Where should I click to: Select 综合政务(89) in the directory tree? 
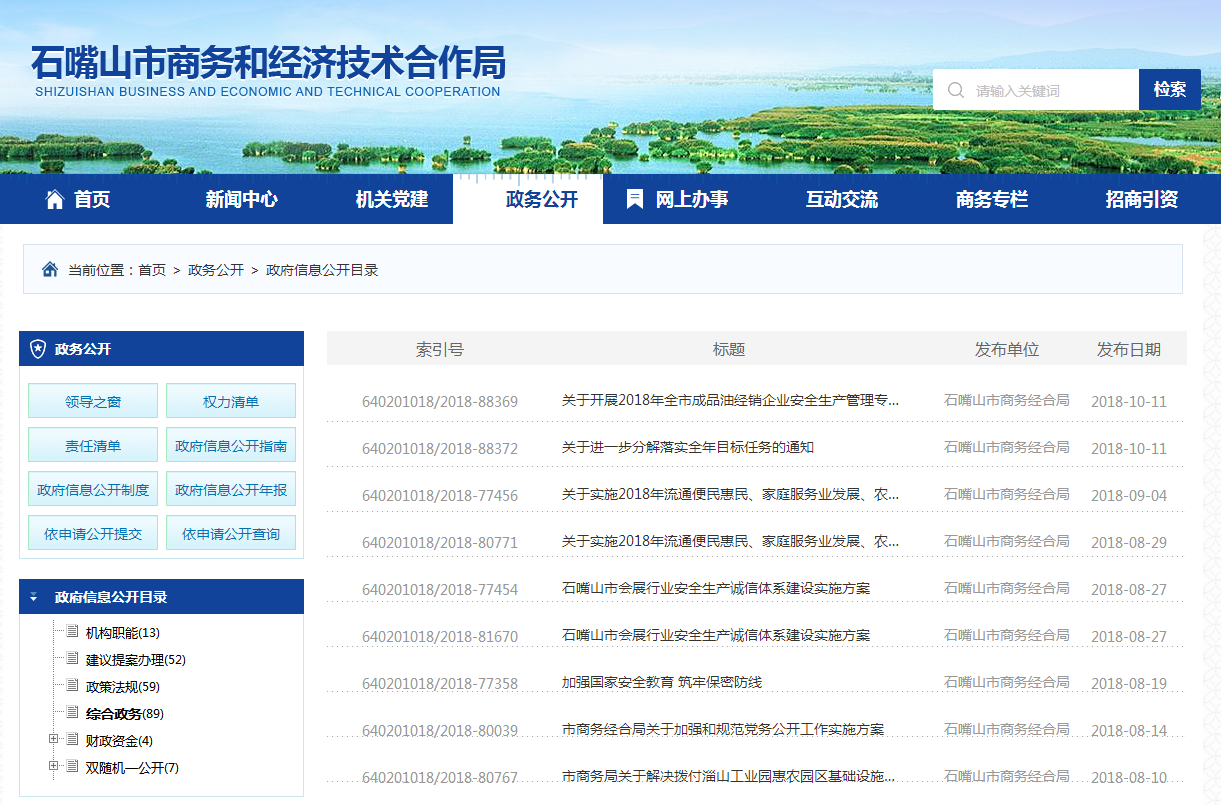(124, 714)
